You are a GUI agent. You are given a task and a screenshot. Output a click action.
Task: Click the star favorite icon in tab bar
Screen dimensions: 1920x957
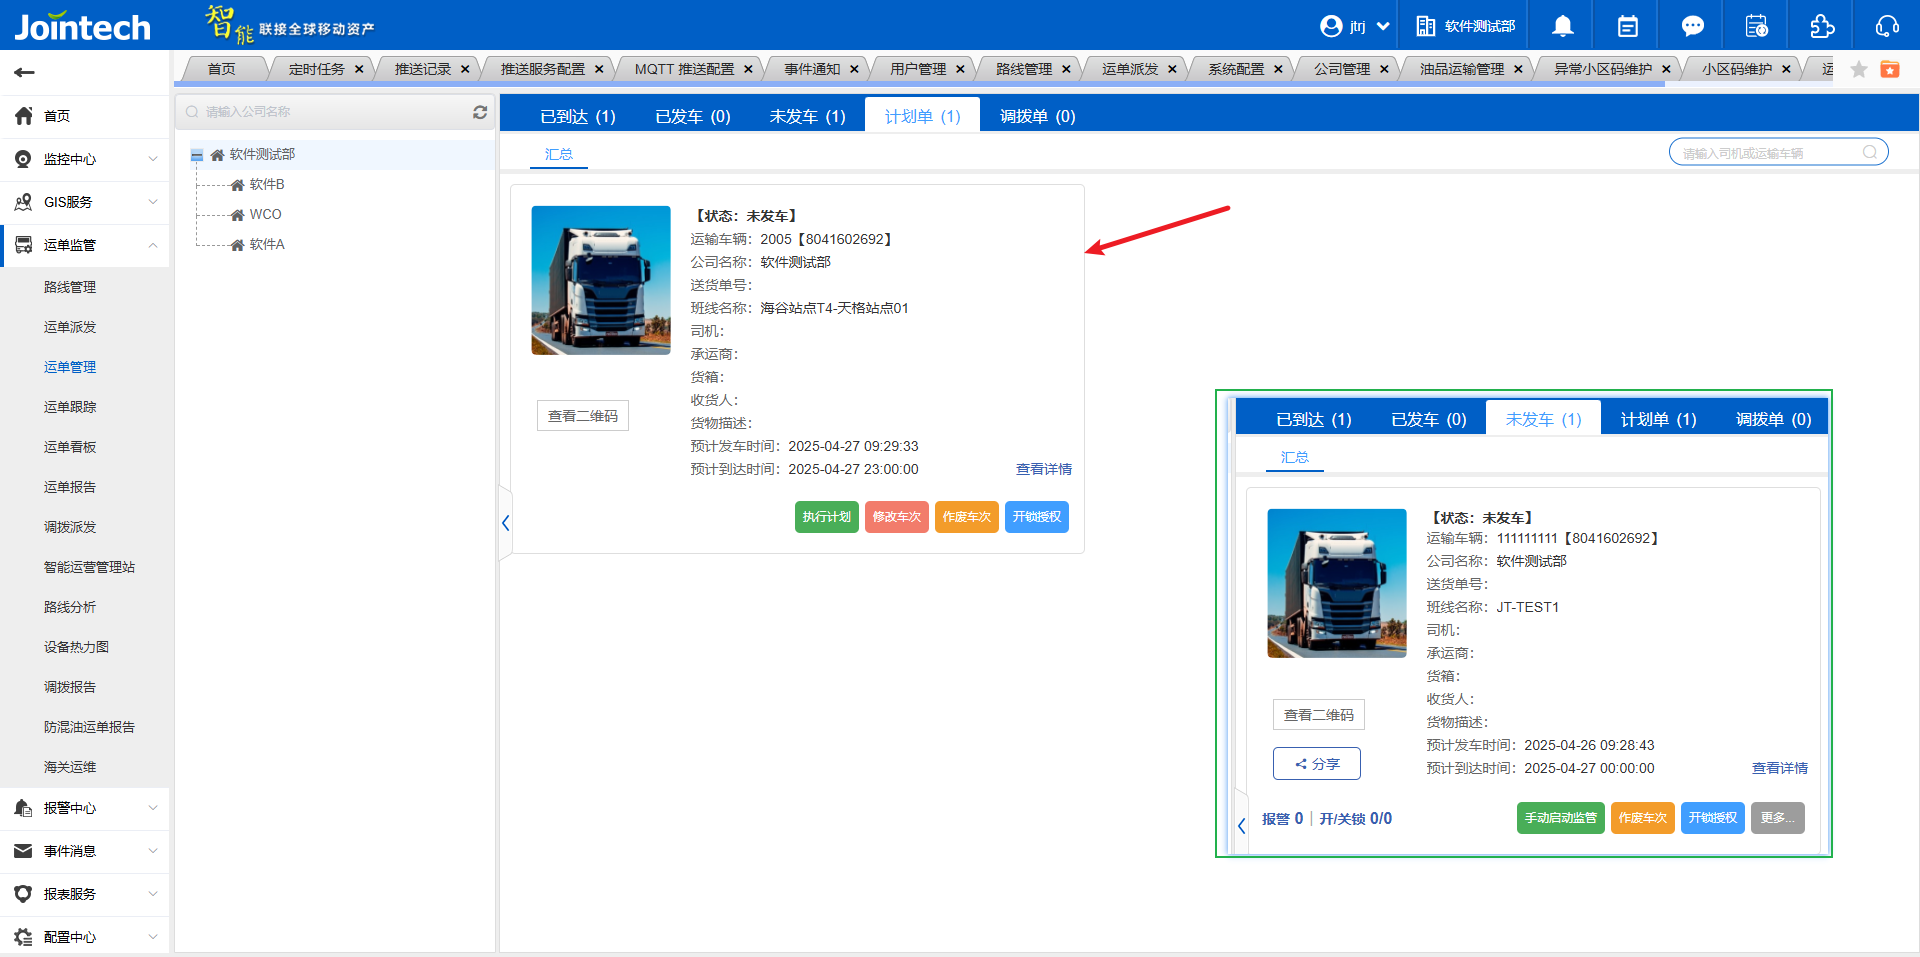click(1859, 69)
